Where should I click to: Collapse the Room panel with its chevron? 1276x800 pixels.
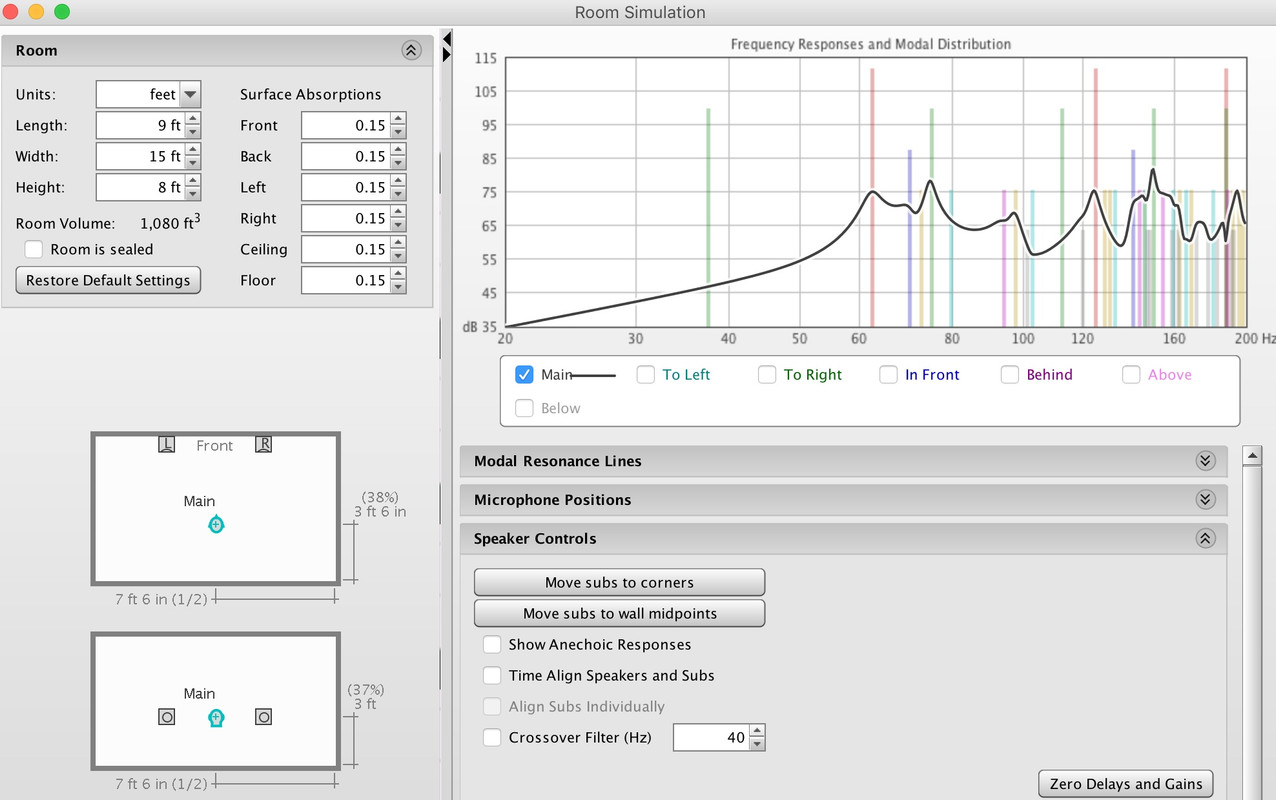point(411,50)
